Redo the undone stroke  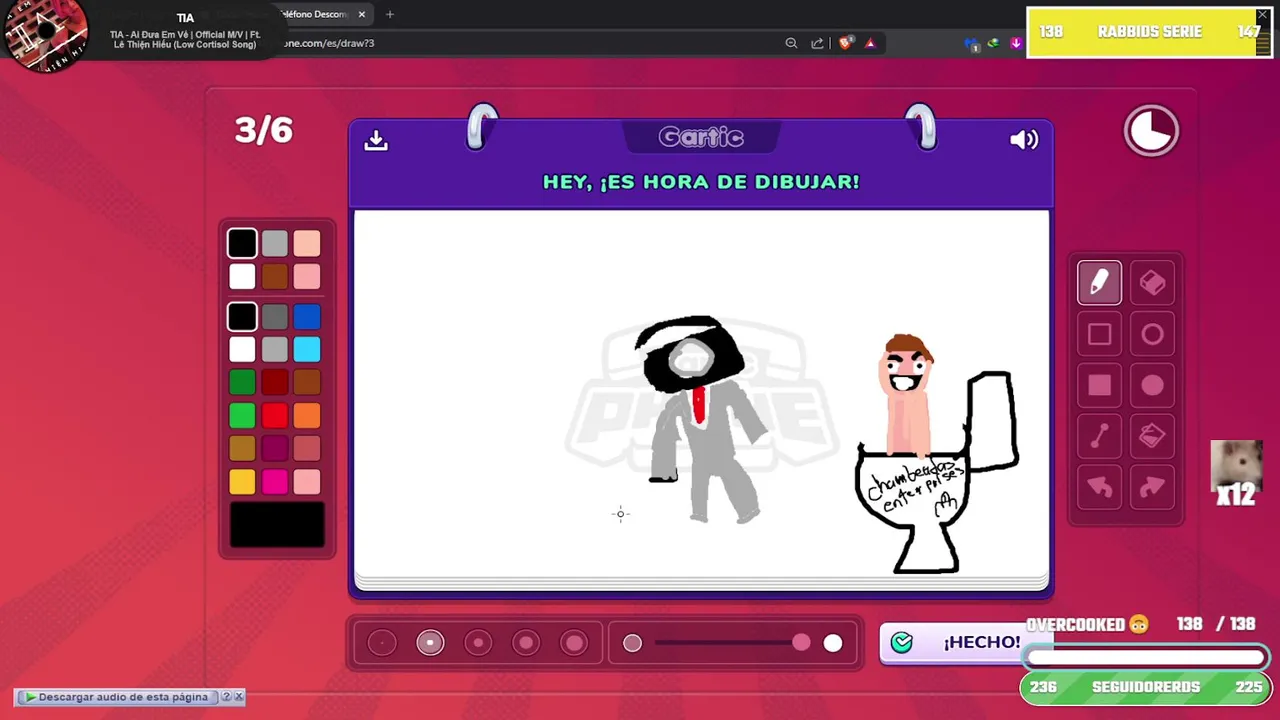pyautogui.click(x=1152, y=487)
